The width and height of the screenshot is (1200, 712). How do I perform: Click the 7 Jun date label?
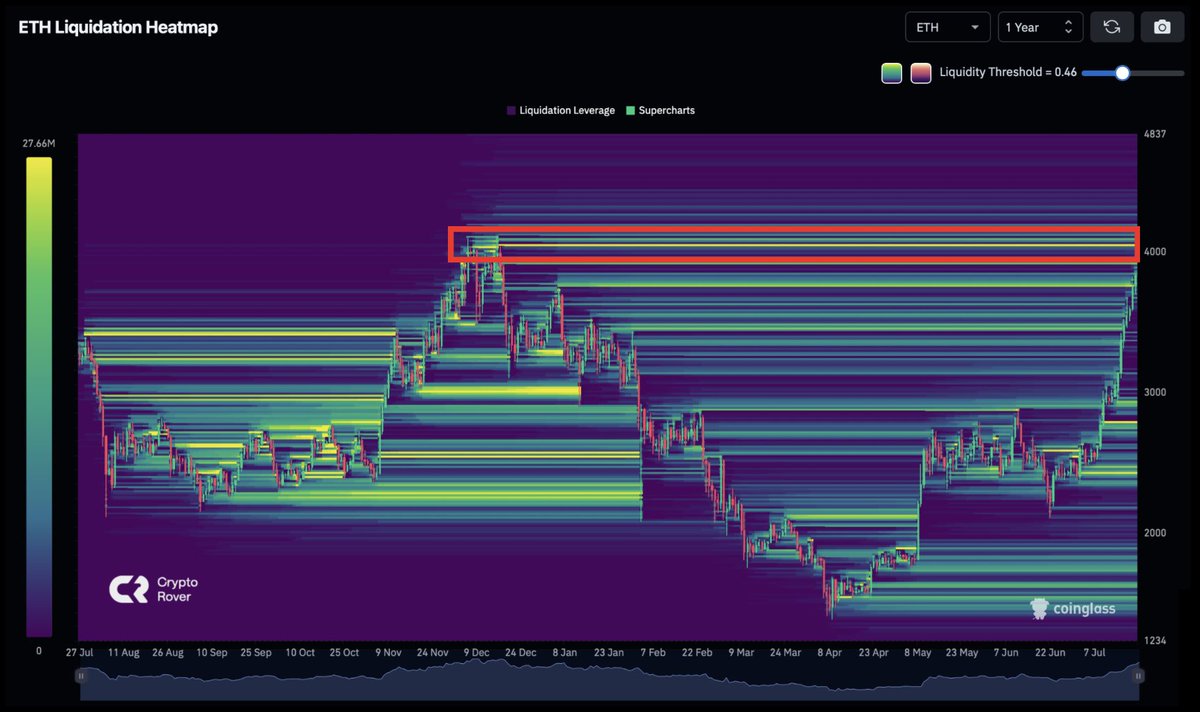click(x=1005, y=653)
